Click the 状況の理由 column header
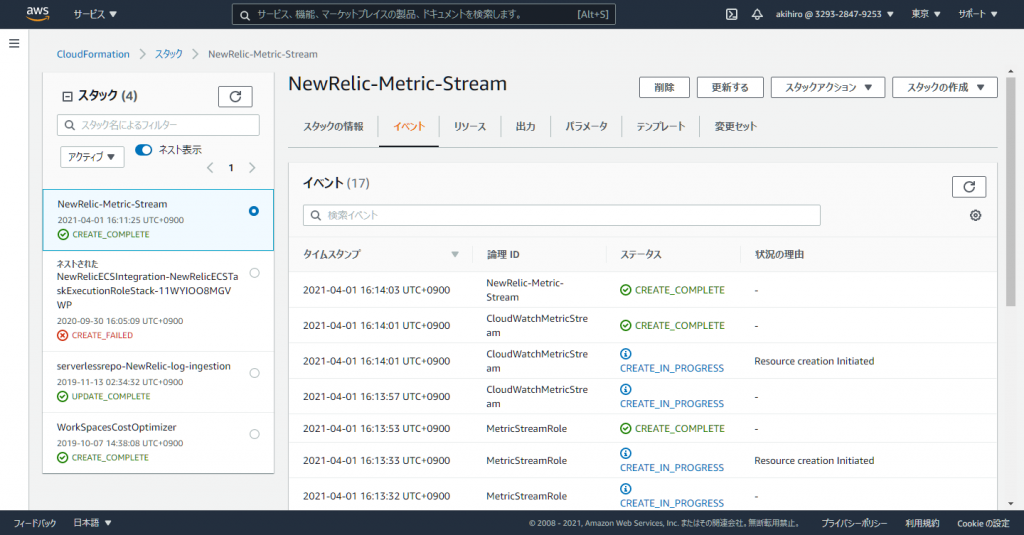Viewport: 1024px width, 535px height. (x=779, y=255)
